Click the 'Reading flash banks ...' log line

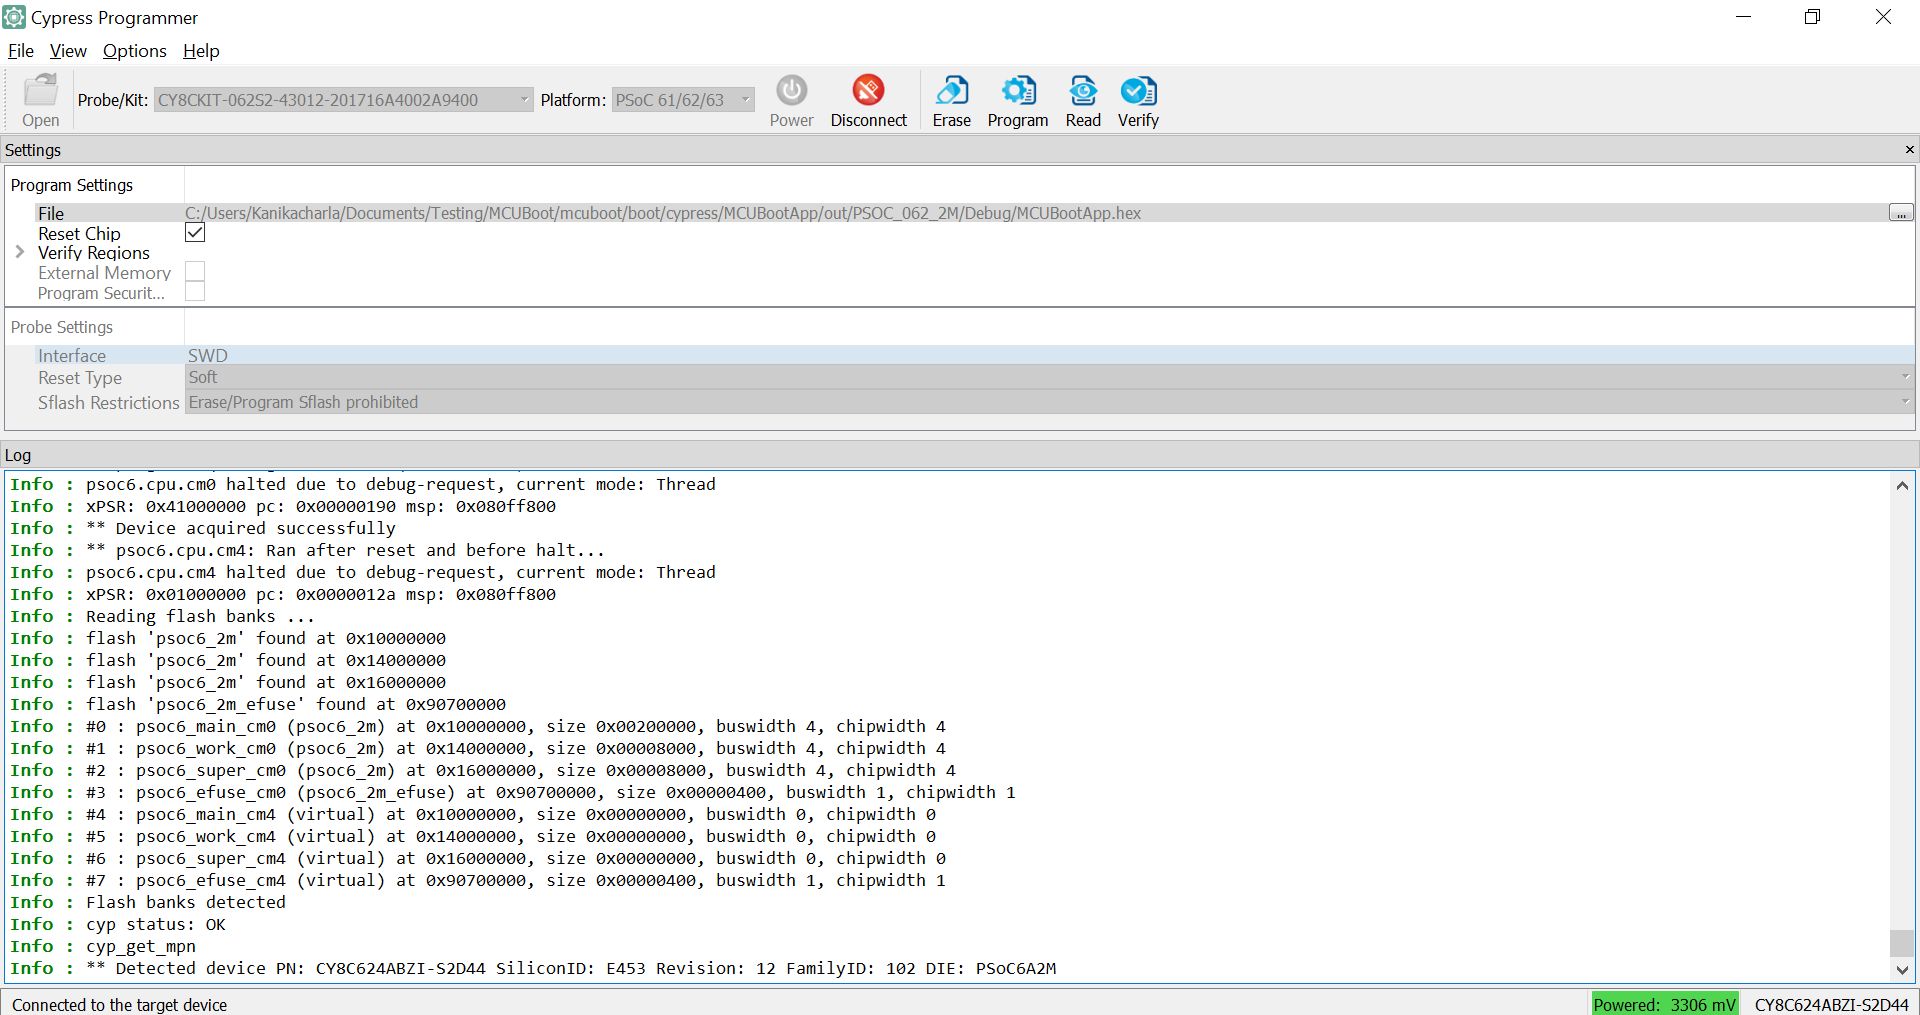(x=163, y=616)
